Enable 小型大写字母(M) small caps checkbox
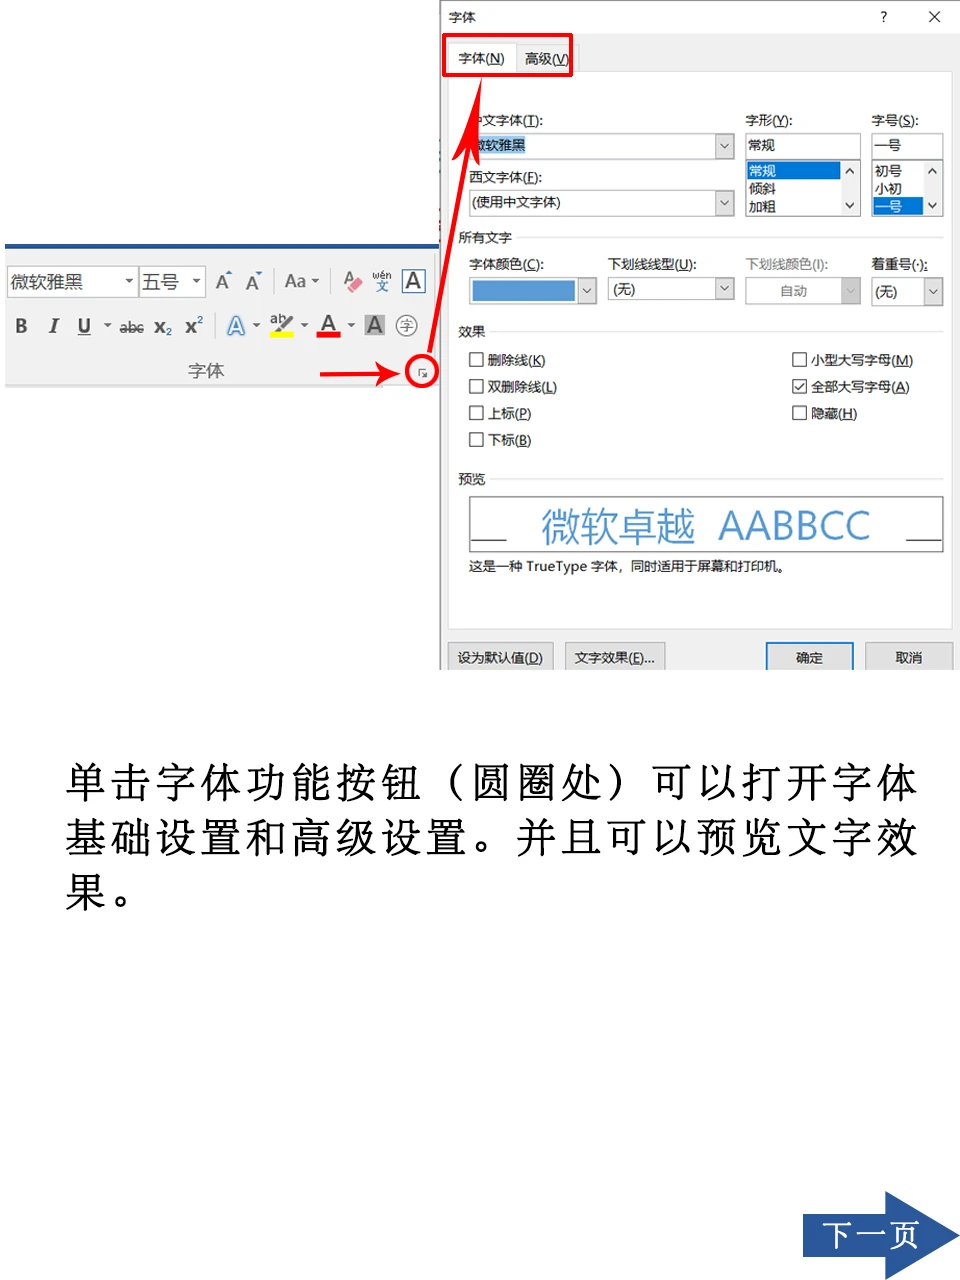Viewport: 960px width, 1280px height. coord(799,360)
